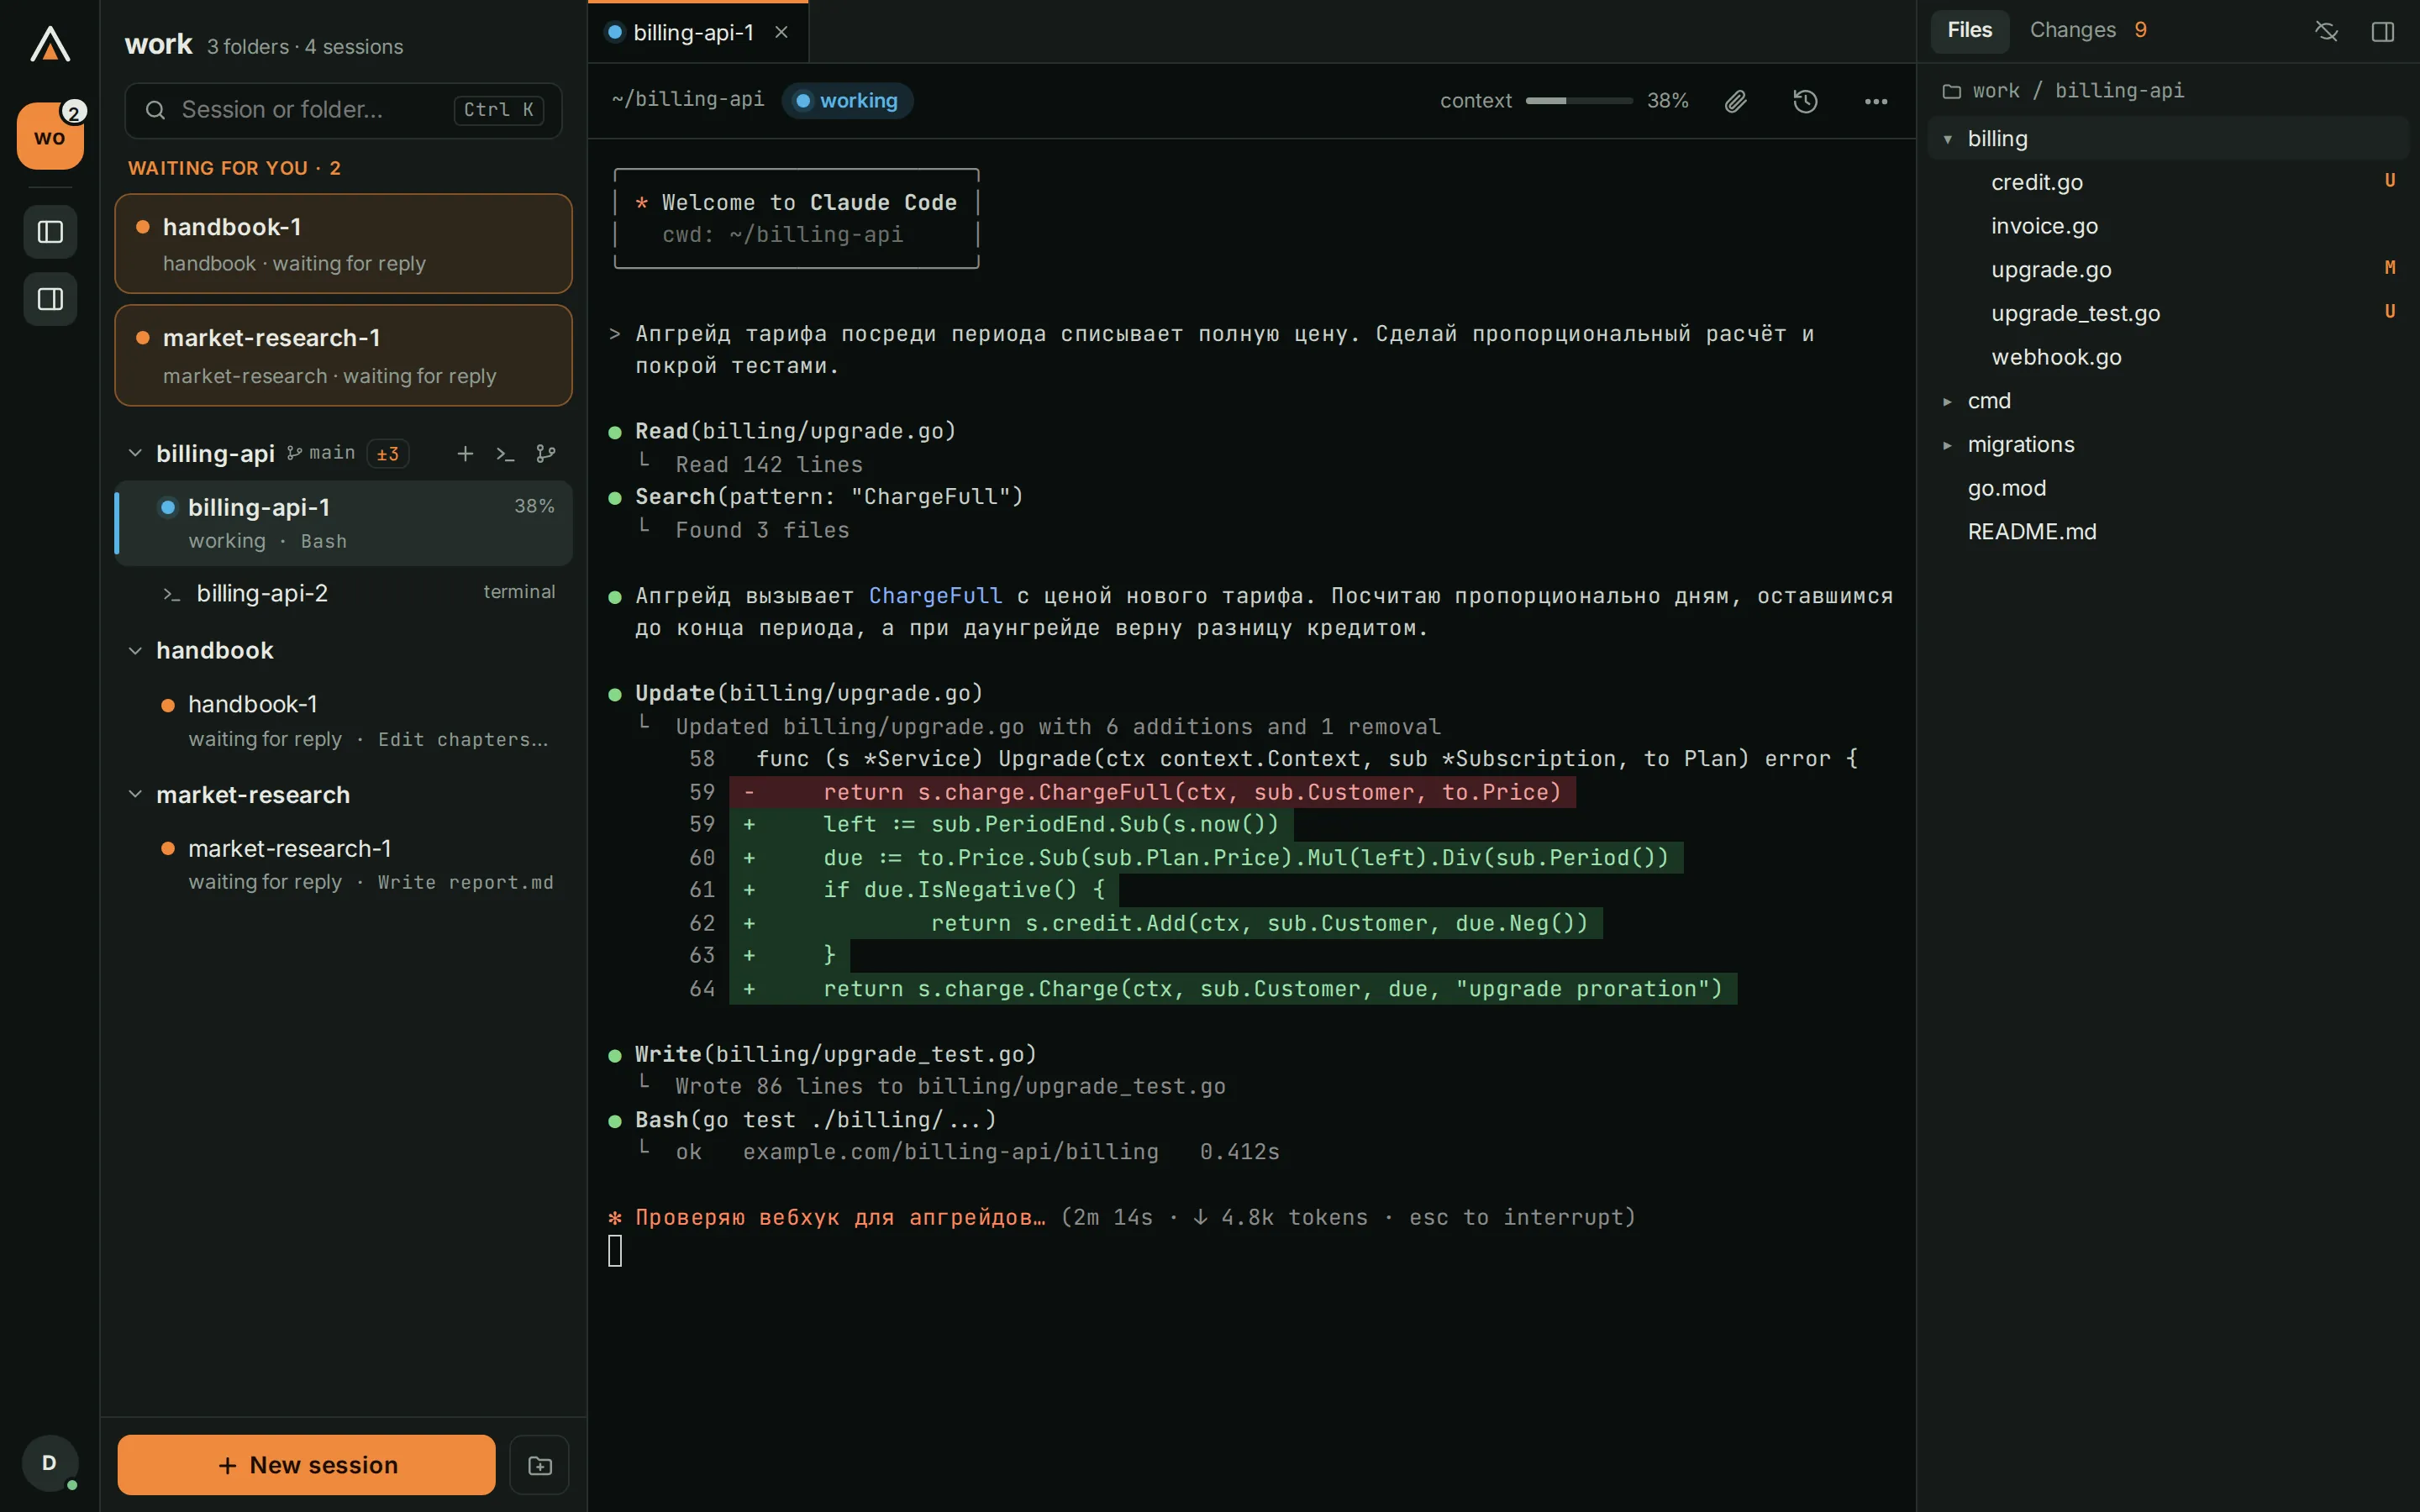The height and width of the screenshot is (1512, 2420).
Task: Open the 'wo' workspace avatar with badge 2
Action: tap(50, 136)
